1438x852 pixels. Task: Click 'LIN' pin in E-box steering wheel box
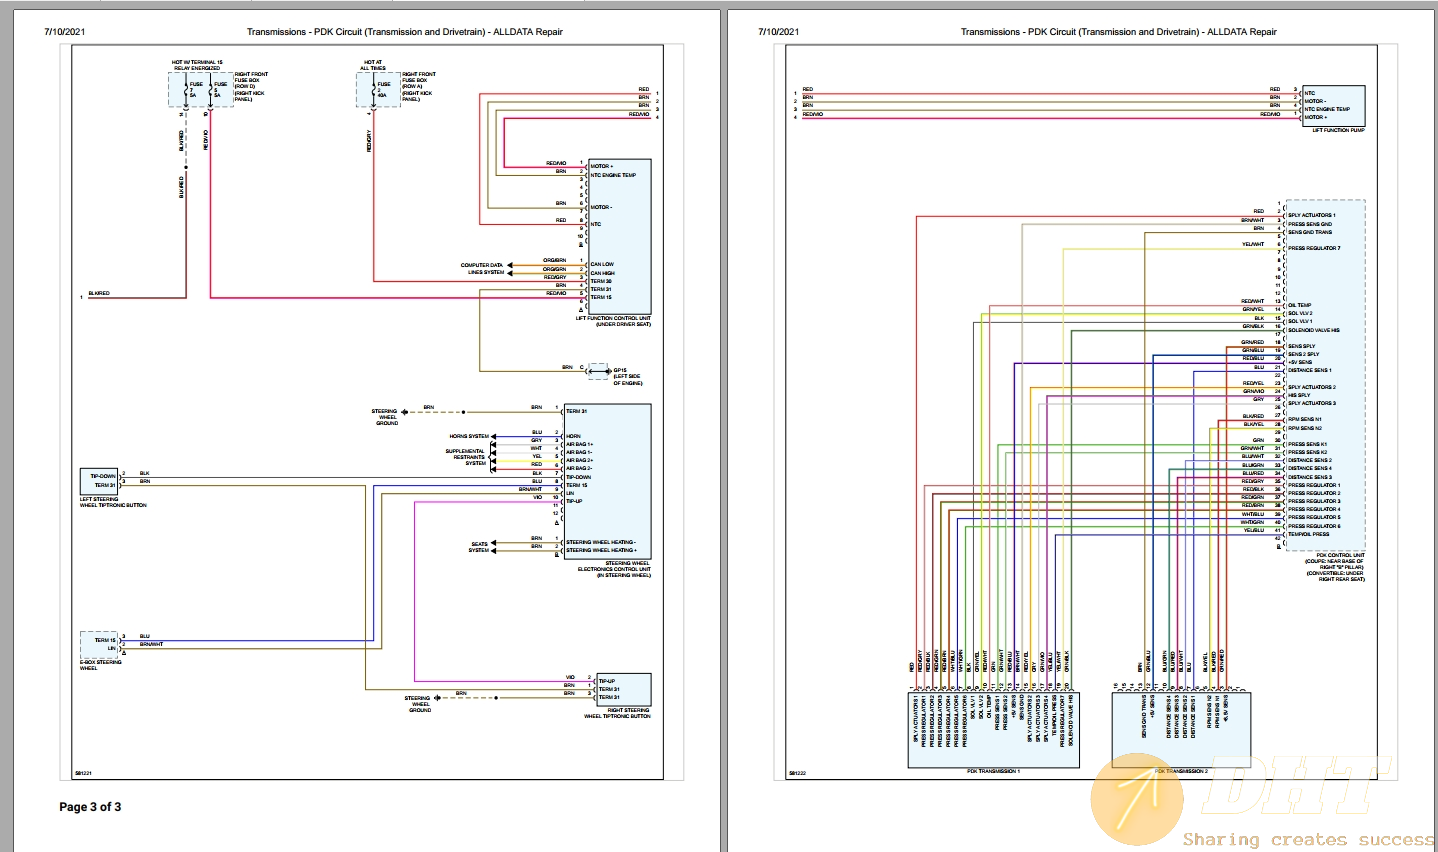[x=112, y=648]
